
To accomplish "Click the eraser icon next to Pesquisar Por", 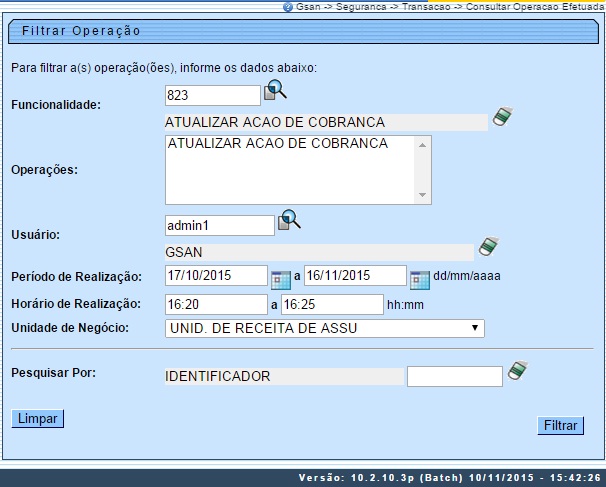I will point(516,372).
